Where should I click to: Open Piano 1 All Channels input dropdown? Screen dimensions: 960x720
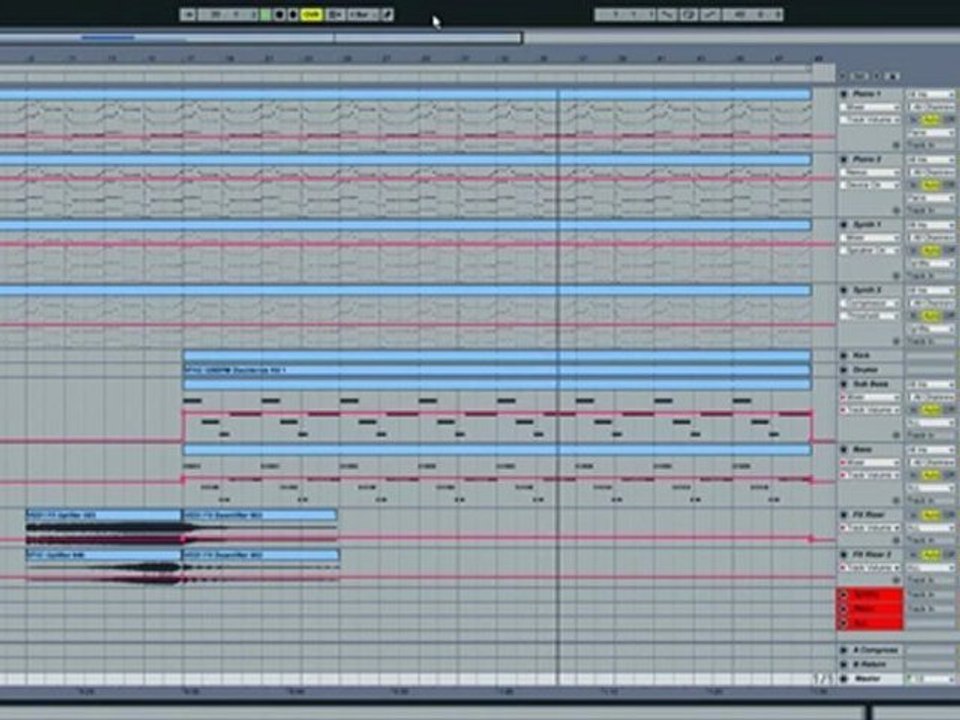(932, 108)
